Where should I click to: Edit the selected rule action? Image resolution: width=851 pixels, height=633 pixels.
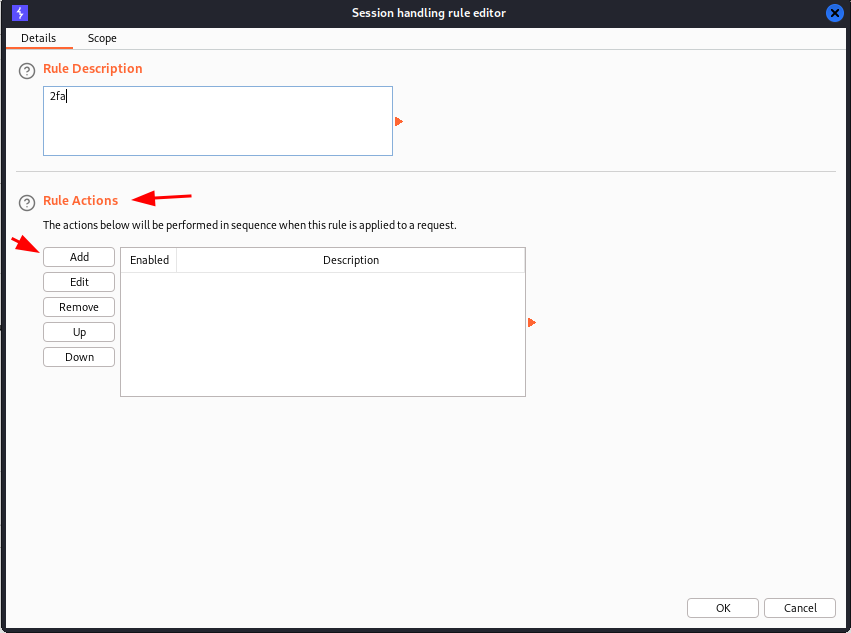tap(79, 282)
